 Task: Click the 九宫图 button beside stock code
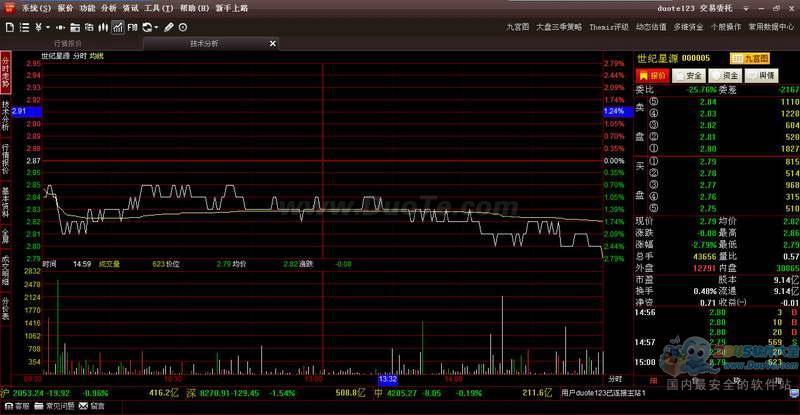point(749,59)
